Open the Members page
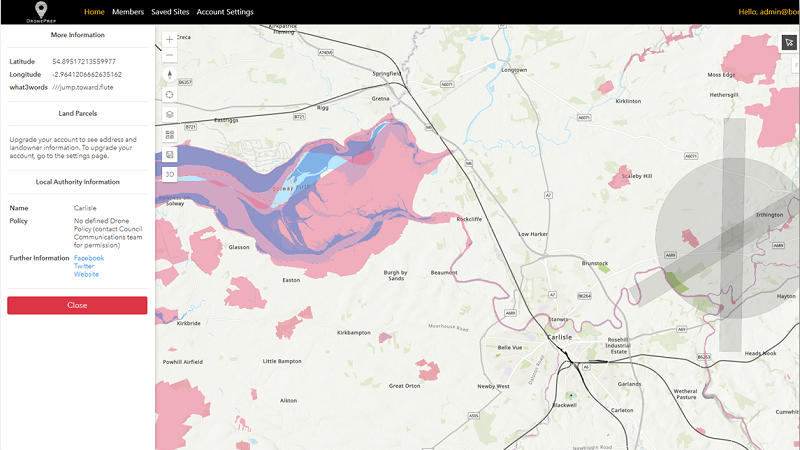The width and height of the screenshot is (800, 450). pyautogui.click(x=128, y=12)
